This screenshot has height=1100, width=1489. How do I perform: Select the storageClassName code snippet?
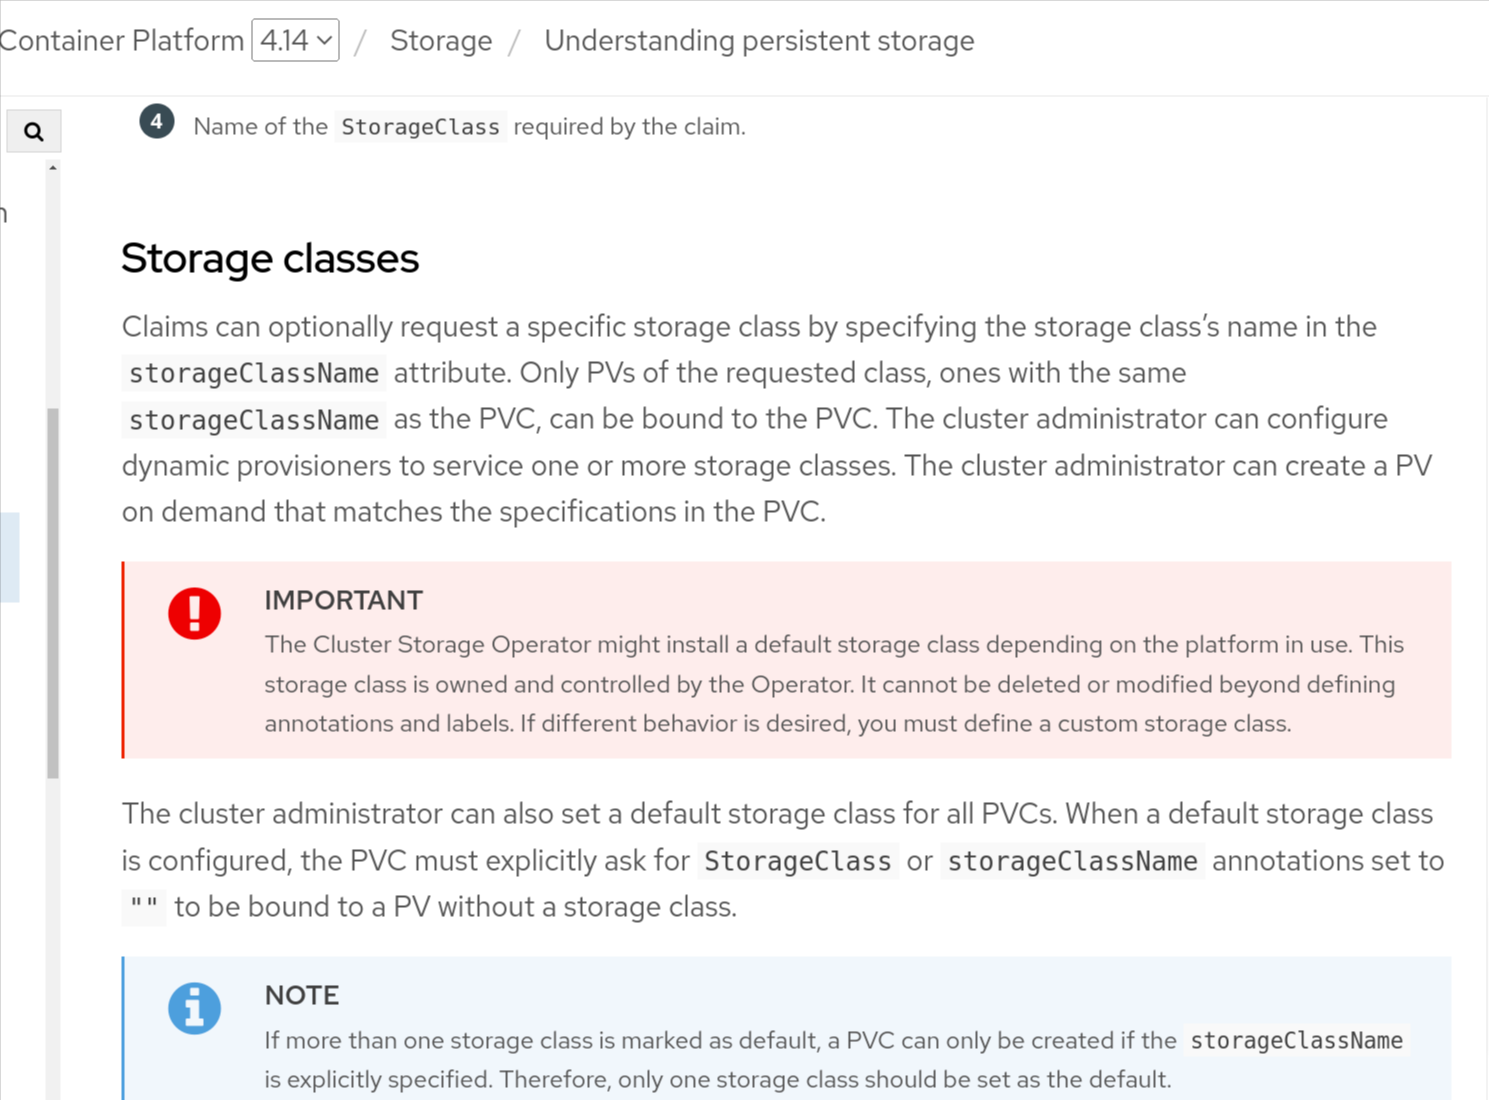[252, 372]
